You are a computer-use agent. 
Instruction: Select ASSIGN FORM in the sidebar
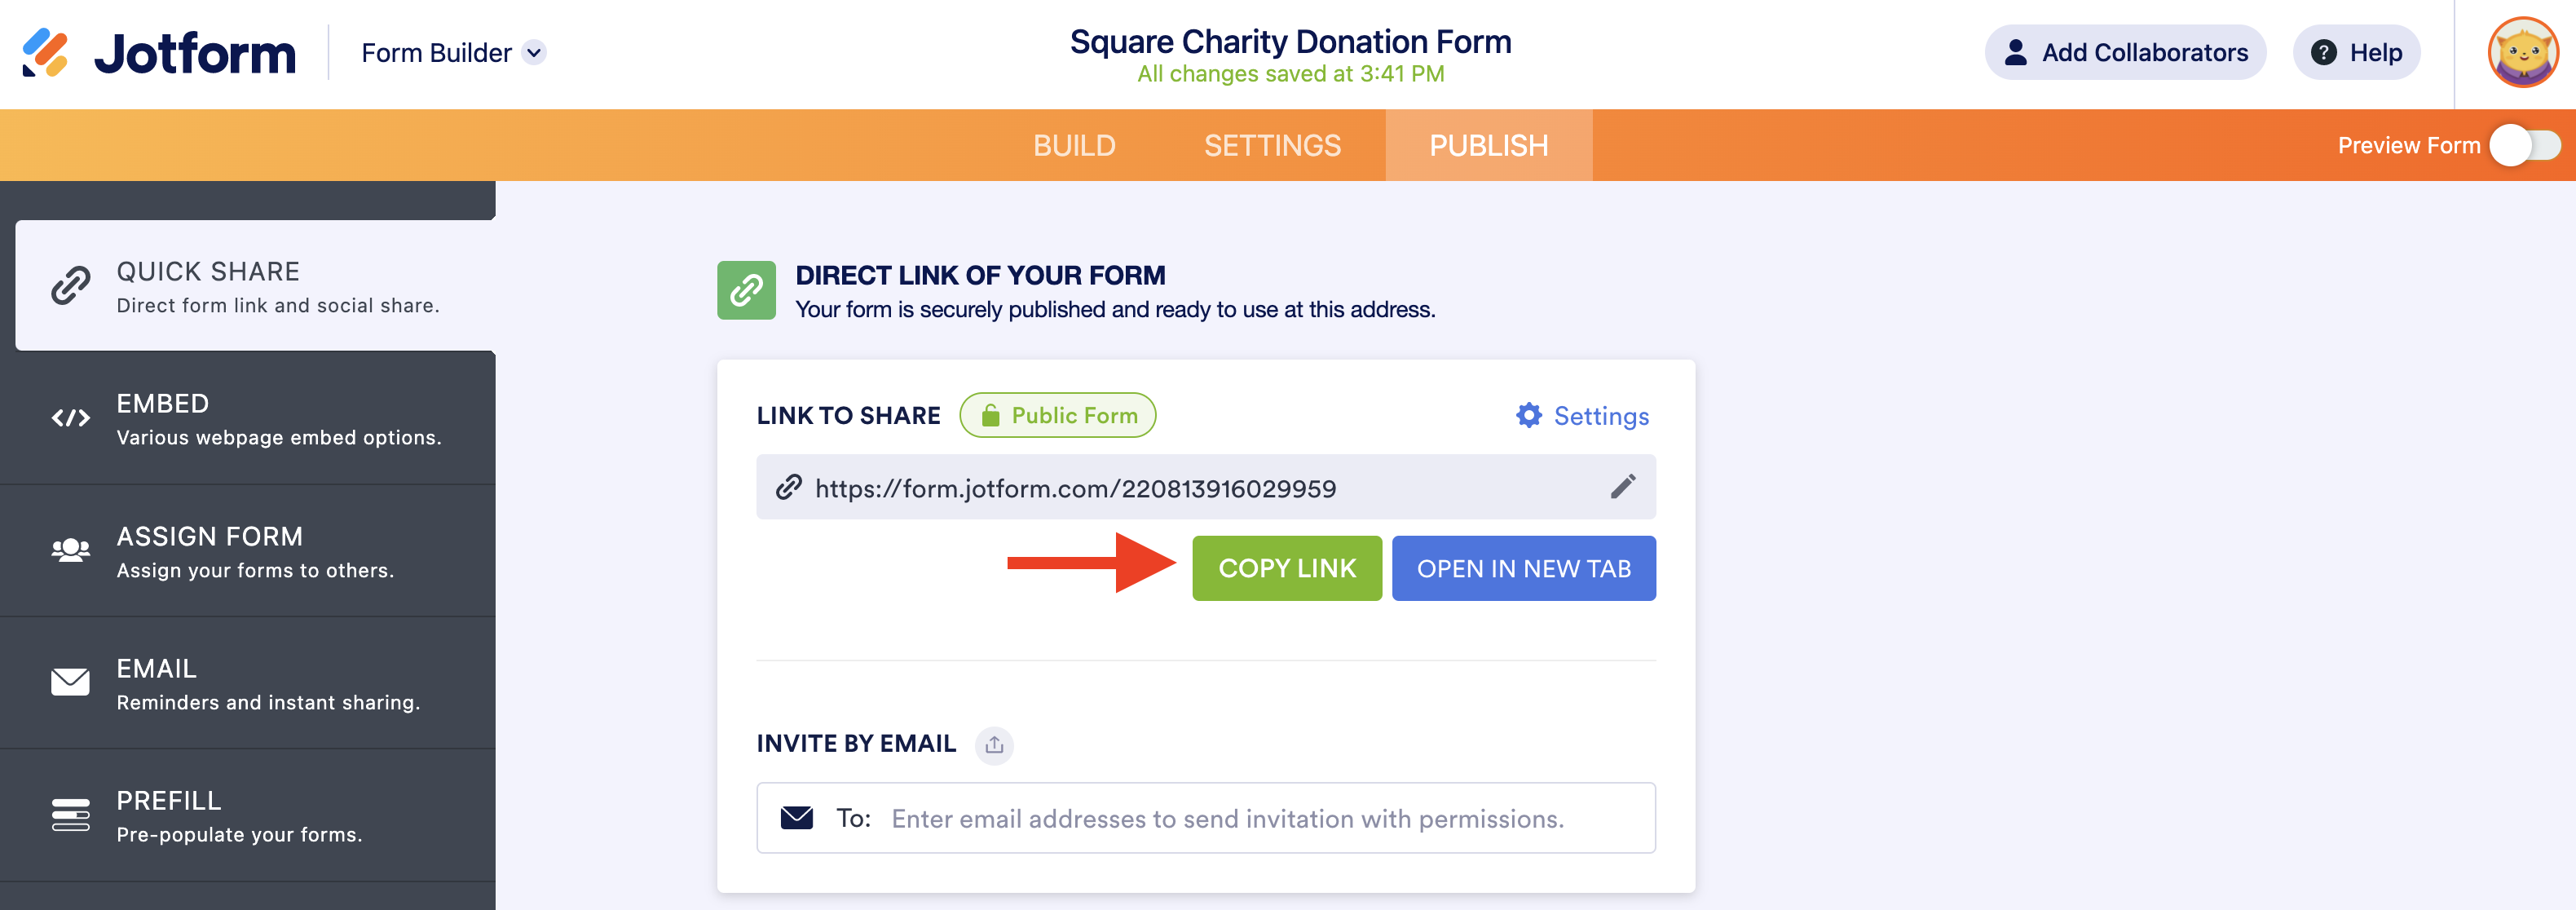248,551
